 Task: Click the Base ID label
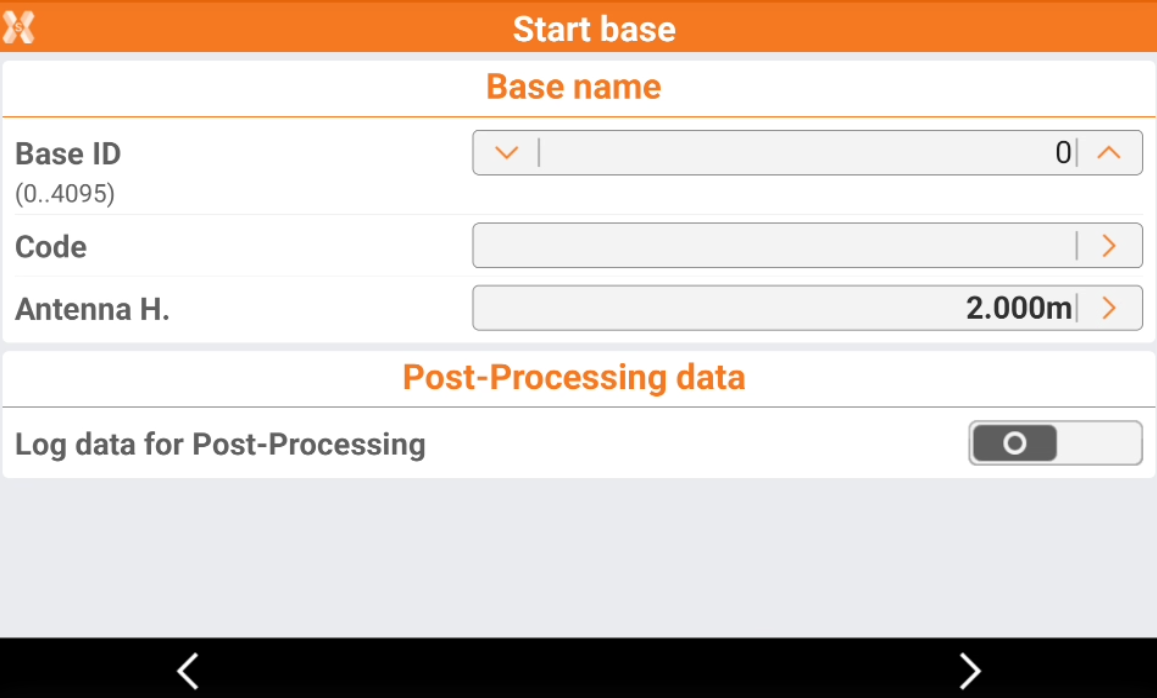point(68,154)
